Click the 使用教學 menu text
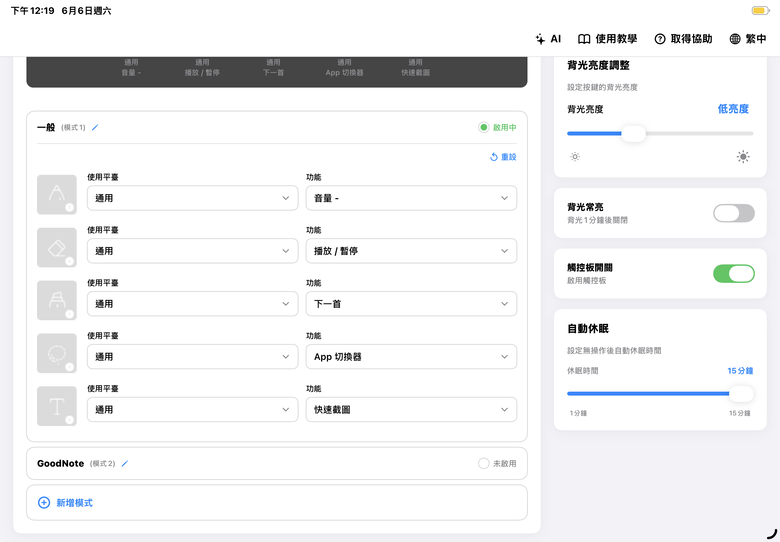Screen dimensions: 780x542 (x=616, y=39)
